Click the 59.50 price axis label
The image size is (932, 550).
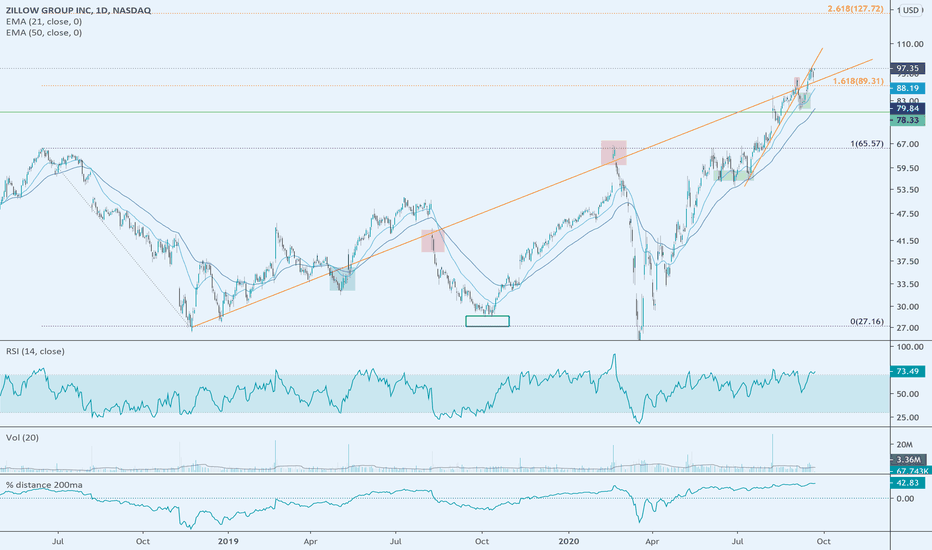[x=909, y=168]
